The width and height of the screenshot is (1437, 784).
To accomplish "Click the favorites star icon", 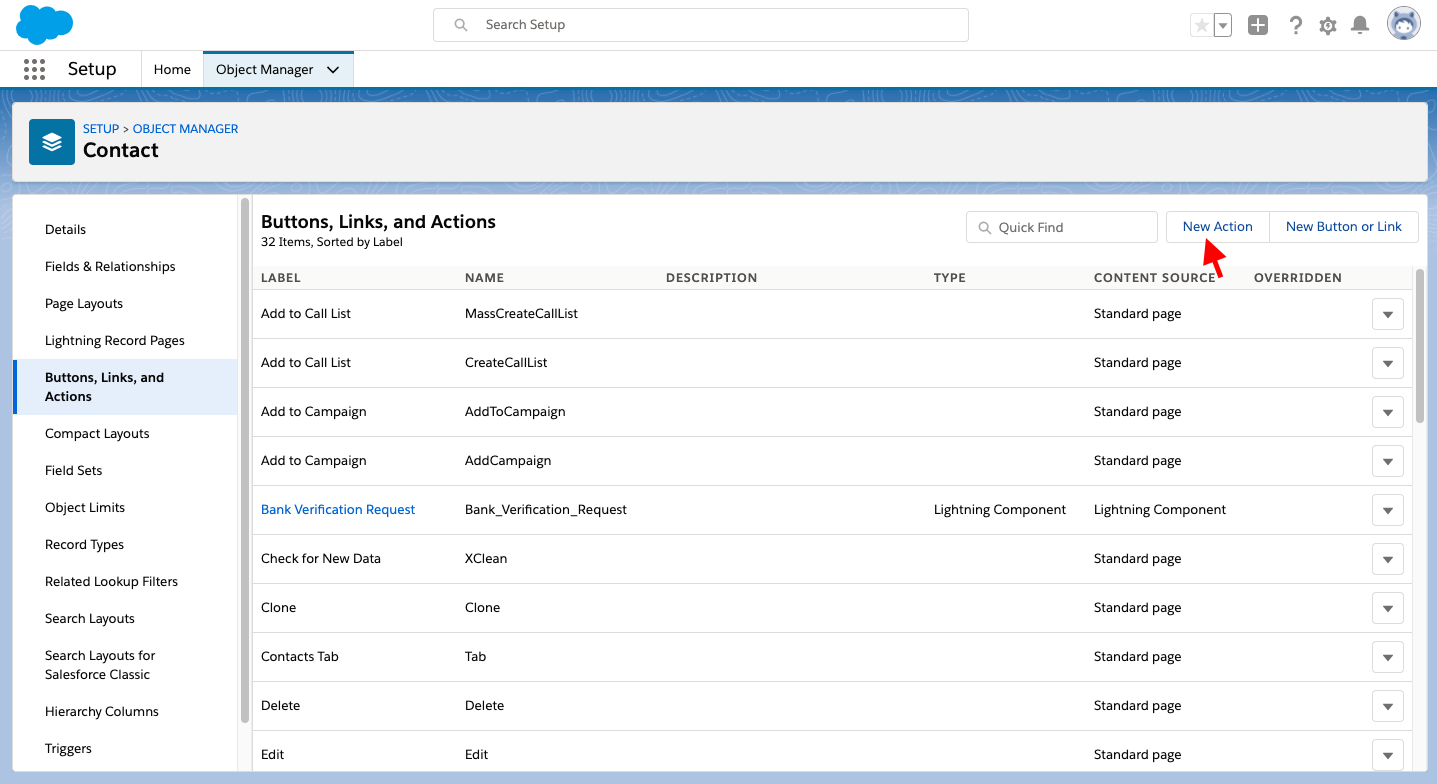I will coord(1201,26).
